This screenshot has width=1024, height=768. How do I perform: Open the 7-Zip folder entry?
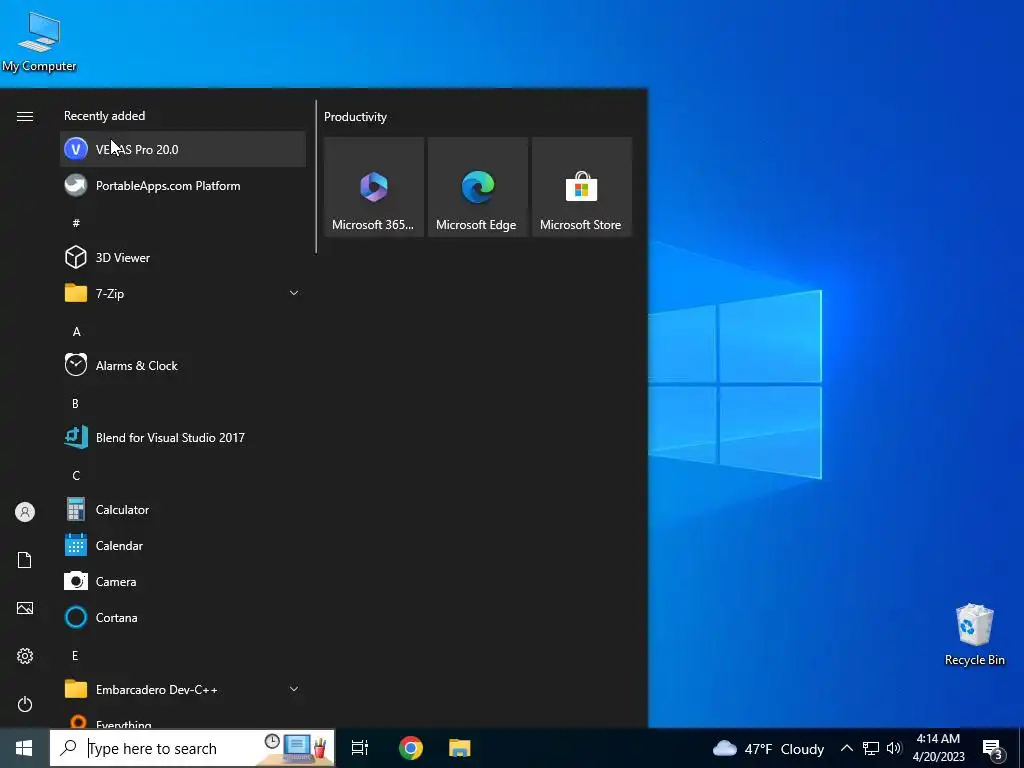pos(183,293)
